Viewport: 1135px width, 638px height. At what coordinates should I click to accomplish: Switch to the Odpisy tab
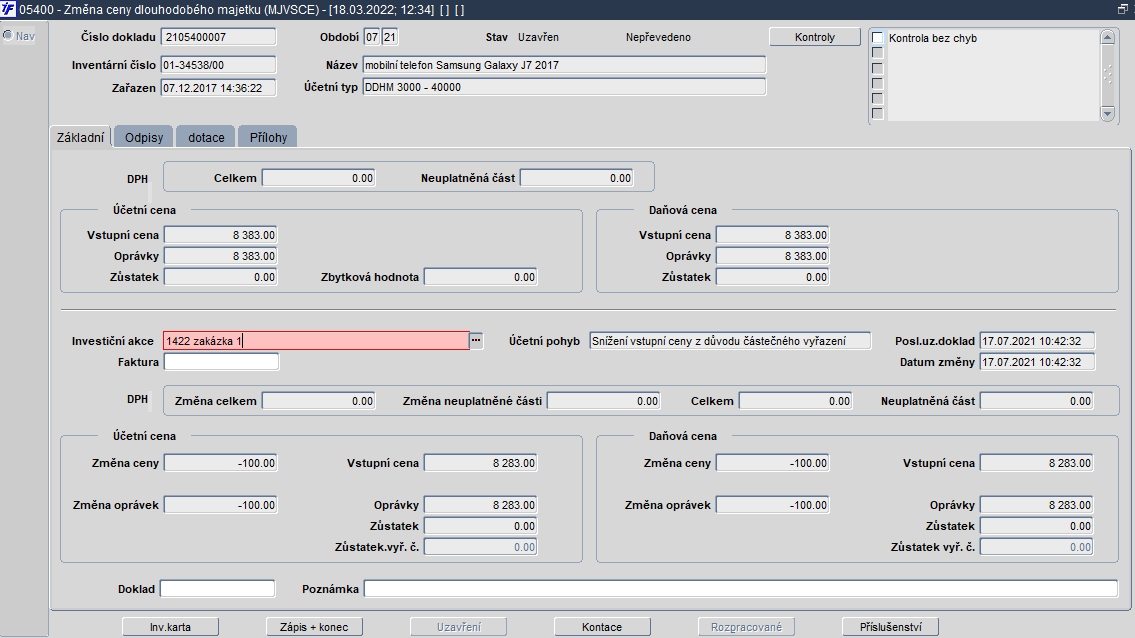tap(144, 137)
